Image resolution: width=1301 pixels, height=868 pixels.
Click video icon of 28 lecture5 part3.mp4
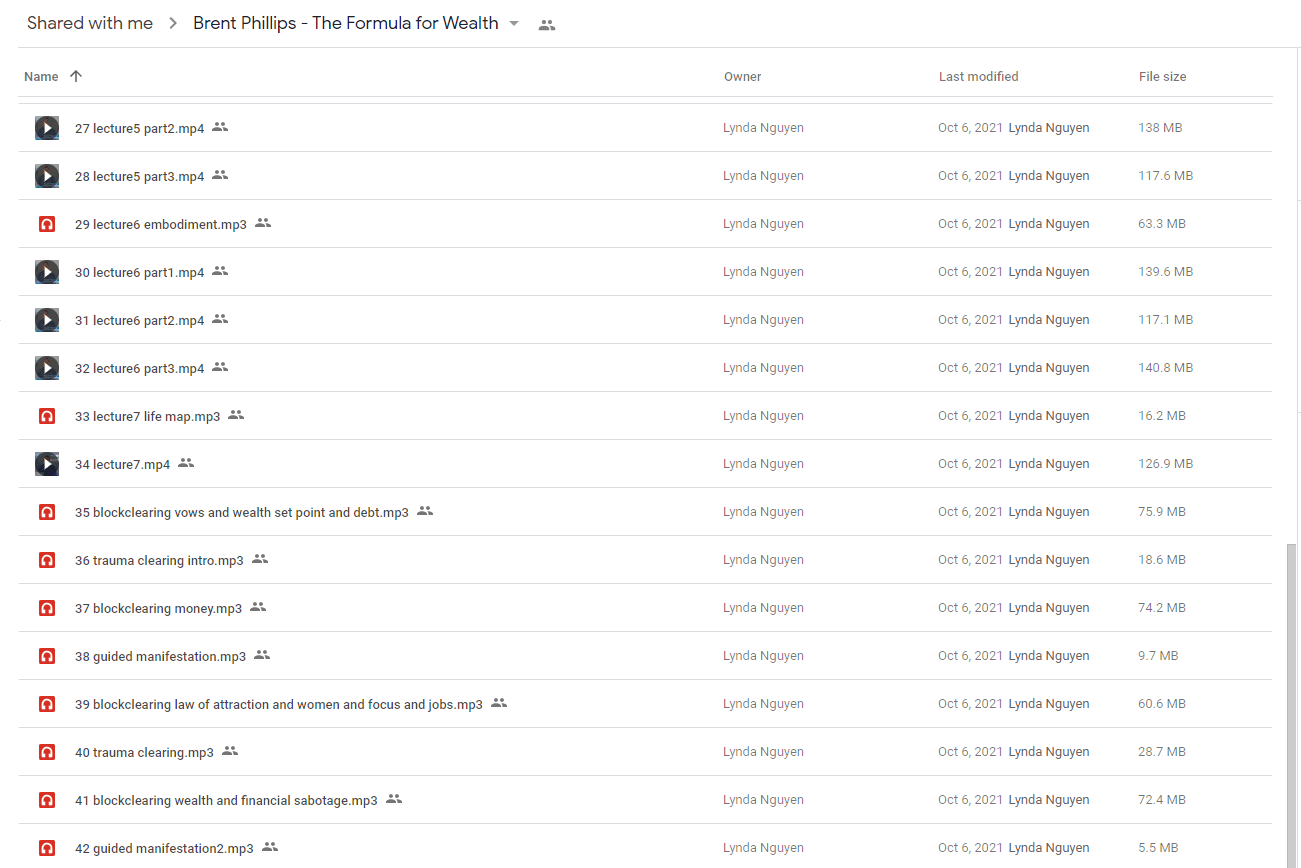point(47,176)
